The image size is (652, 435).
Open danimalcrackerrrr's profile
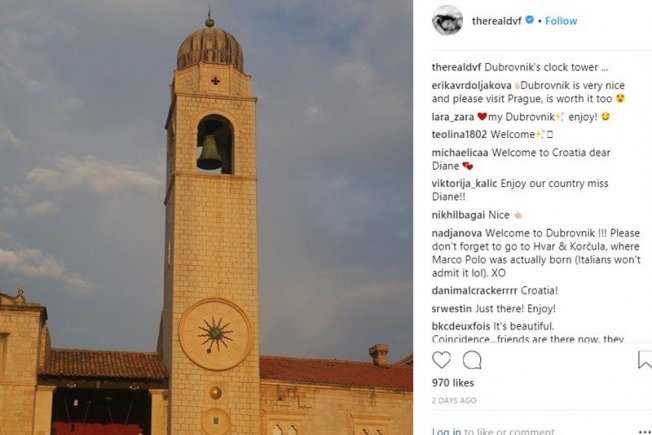tap(474, 291)
